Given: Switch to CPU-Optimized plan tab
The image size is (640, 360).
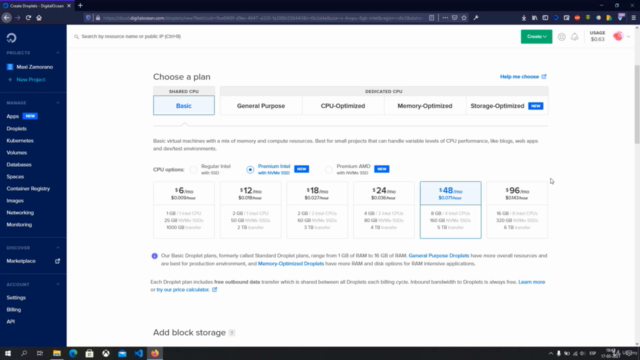Looking at the screenshot, I should [x=343, y=106].
